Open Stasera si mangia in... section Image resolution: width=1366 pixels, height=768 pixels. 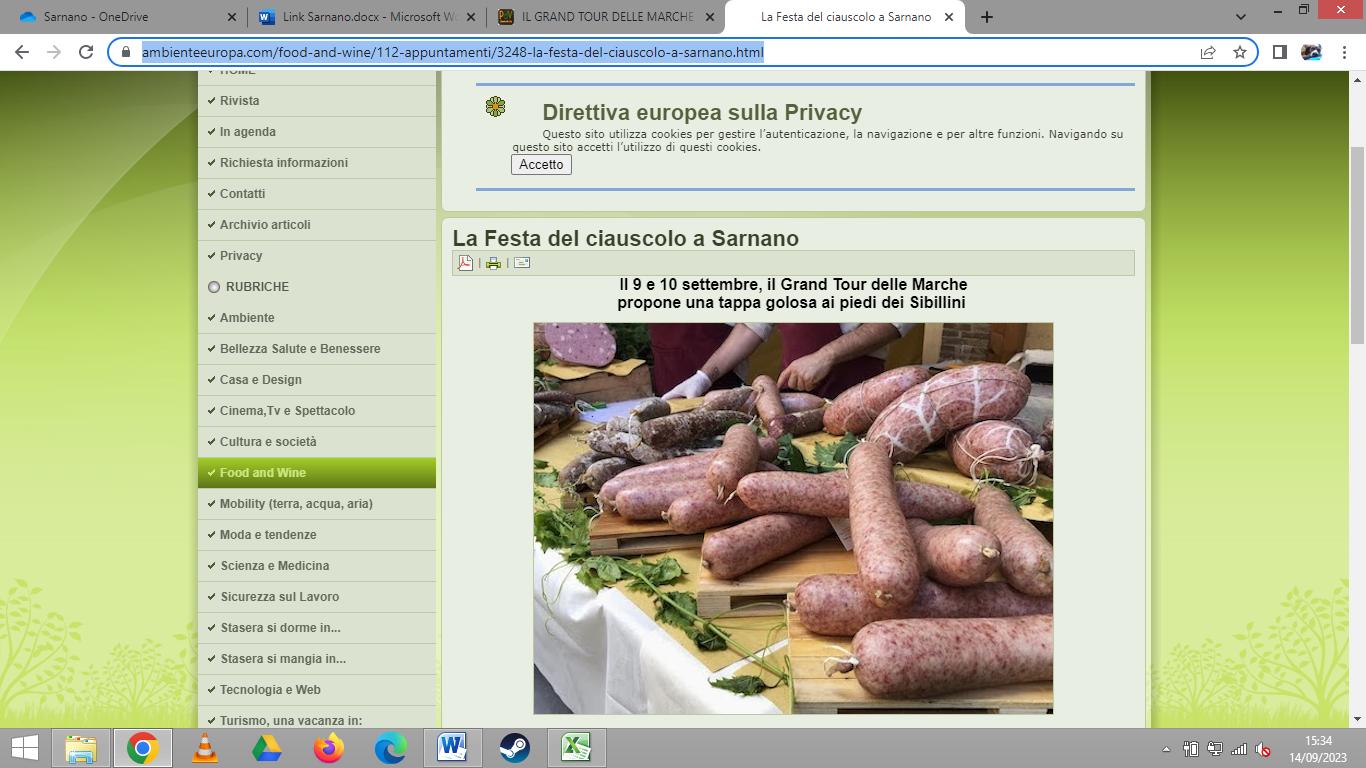317,659
